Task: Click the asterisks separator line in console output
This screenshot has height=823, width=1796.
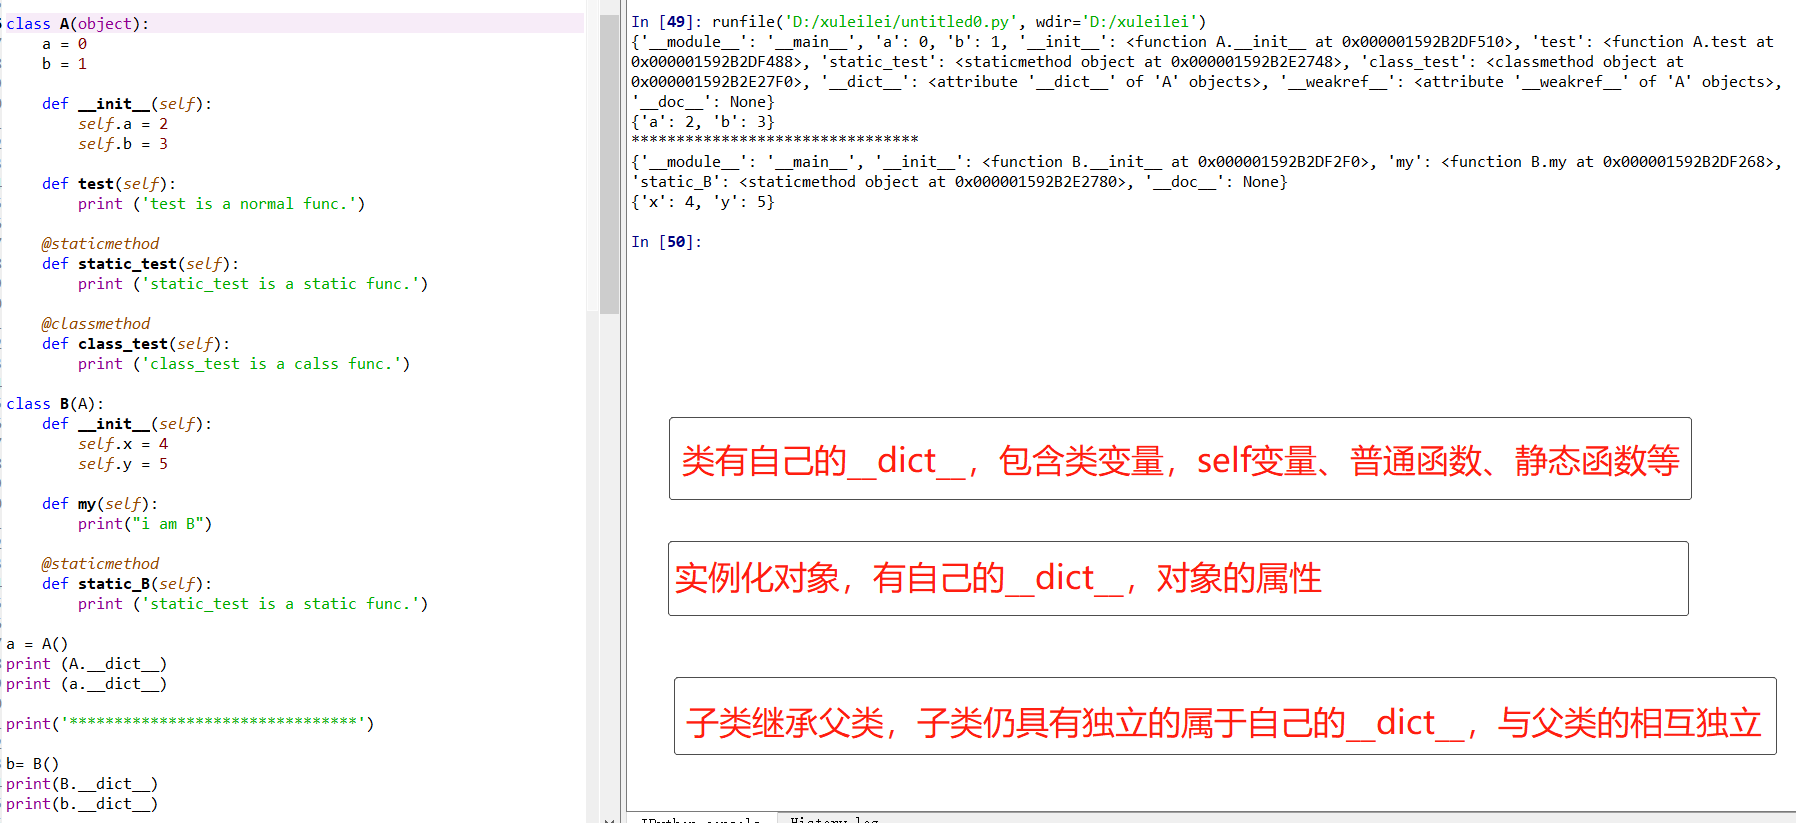Action: 775,142
